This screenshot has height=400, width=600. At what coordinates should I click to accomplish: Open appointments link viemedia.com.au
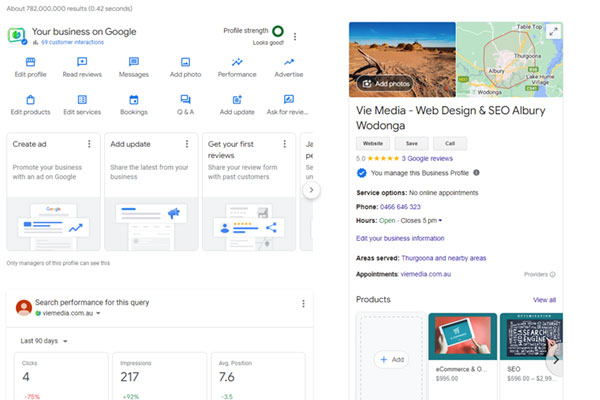click(x=426, y=274)
